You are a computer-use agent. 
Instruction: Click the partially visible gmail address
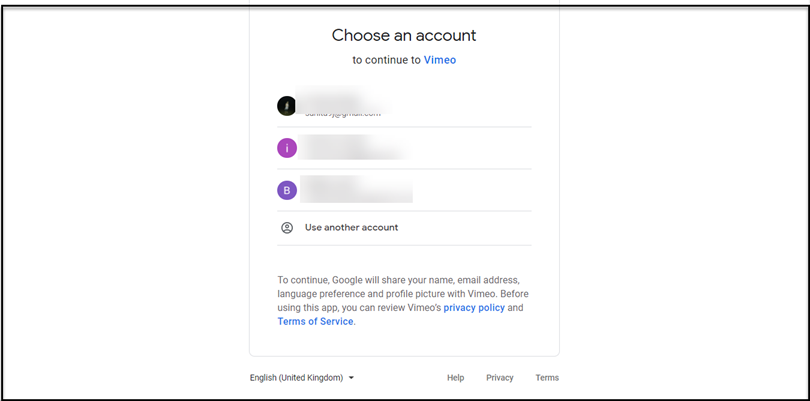coord(343,114)
